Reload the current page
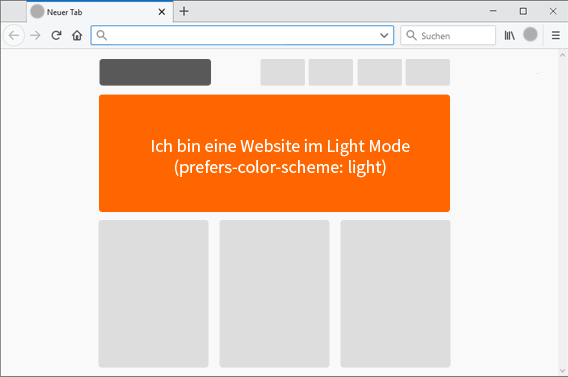Viewport: 568px width, 377px height. (56, 35)
